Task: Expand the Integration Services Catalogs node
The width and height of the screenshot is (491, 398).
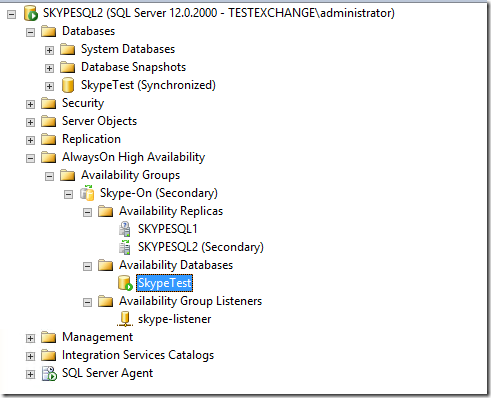Action: 30,356
